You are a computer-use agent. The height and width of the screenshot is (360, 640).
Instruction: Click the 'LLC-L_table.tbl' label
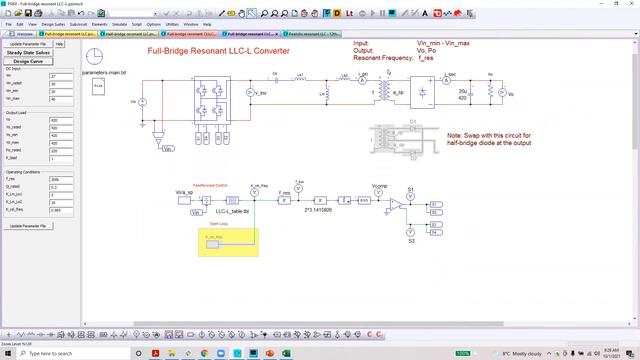[x=232, y=211]
